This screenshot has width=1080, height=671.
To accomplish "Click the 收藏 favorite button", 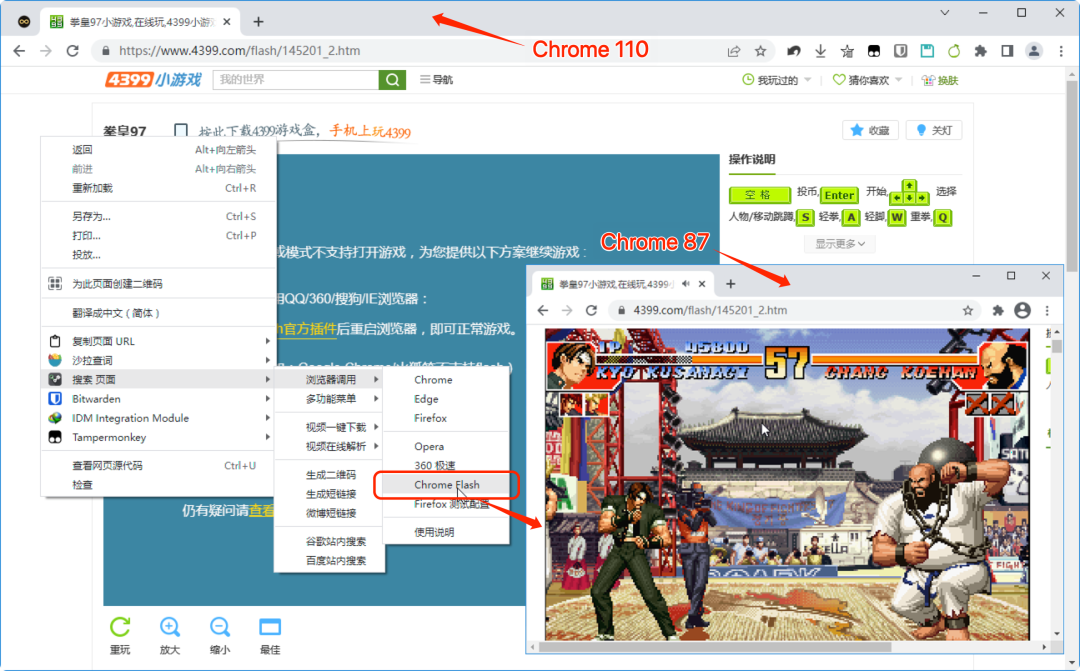I will point(871,130).
